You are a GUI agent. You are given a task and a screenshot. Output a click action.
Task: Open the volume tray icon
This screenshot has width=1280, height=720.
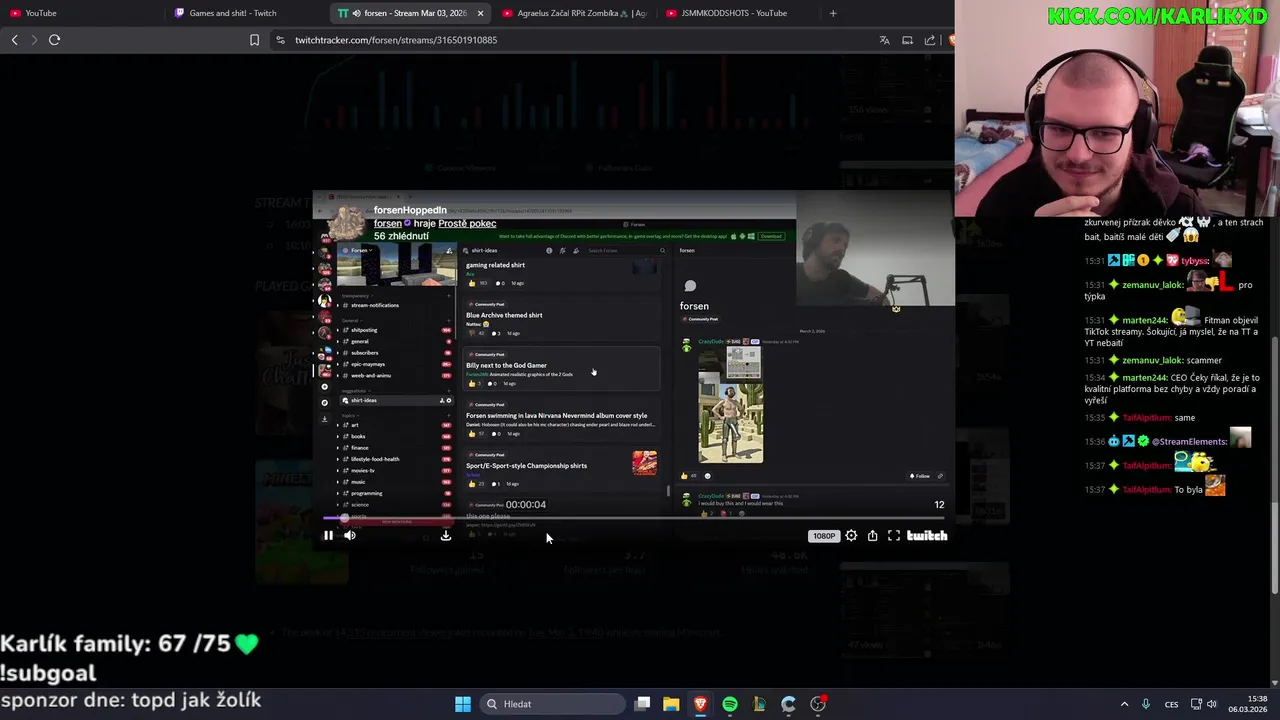coord(1212,704)
